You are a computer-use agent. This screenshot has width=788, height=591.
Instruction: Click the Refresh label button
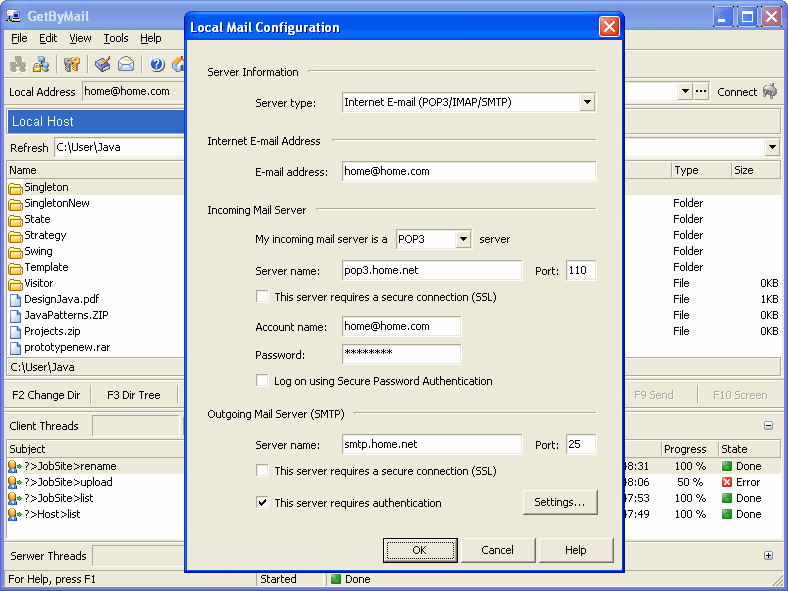point(29,148)
